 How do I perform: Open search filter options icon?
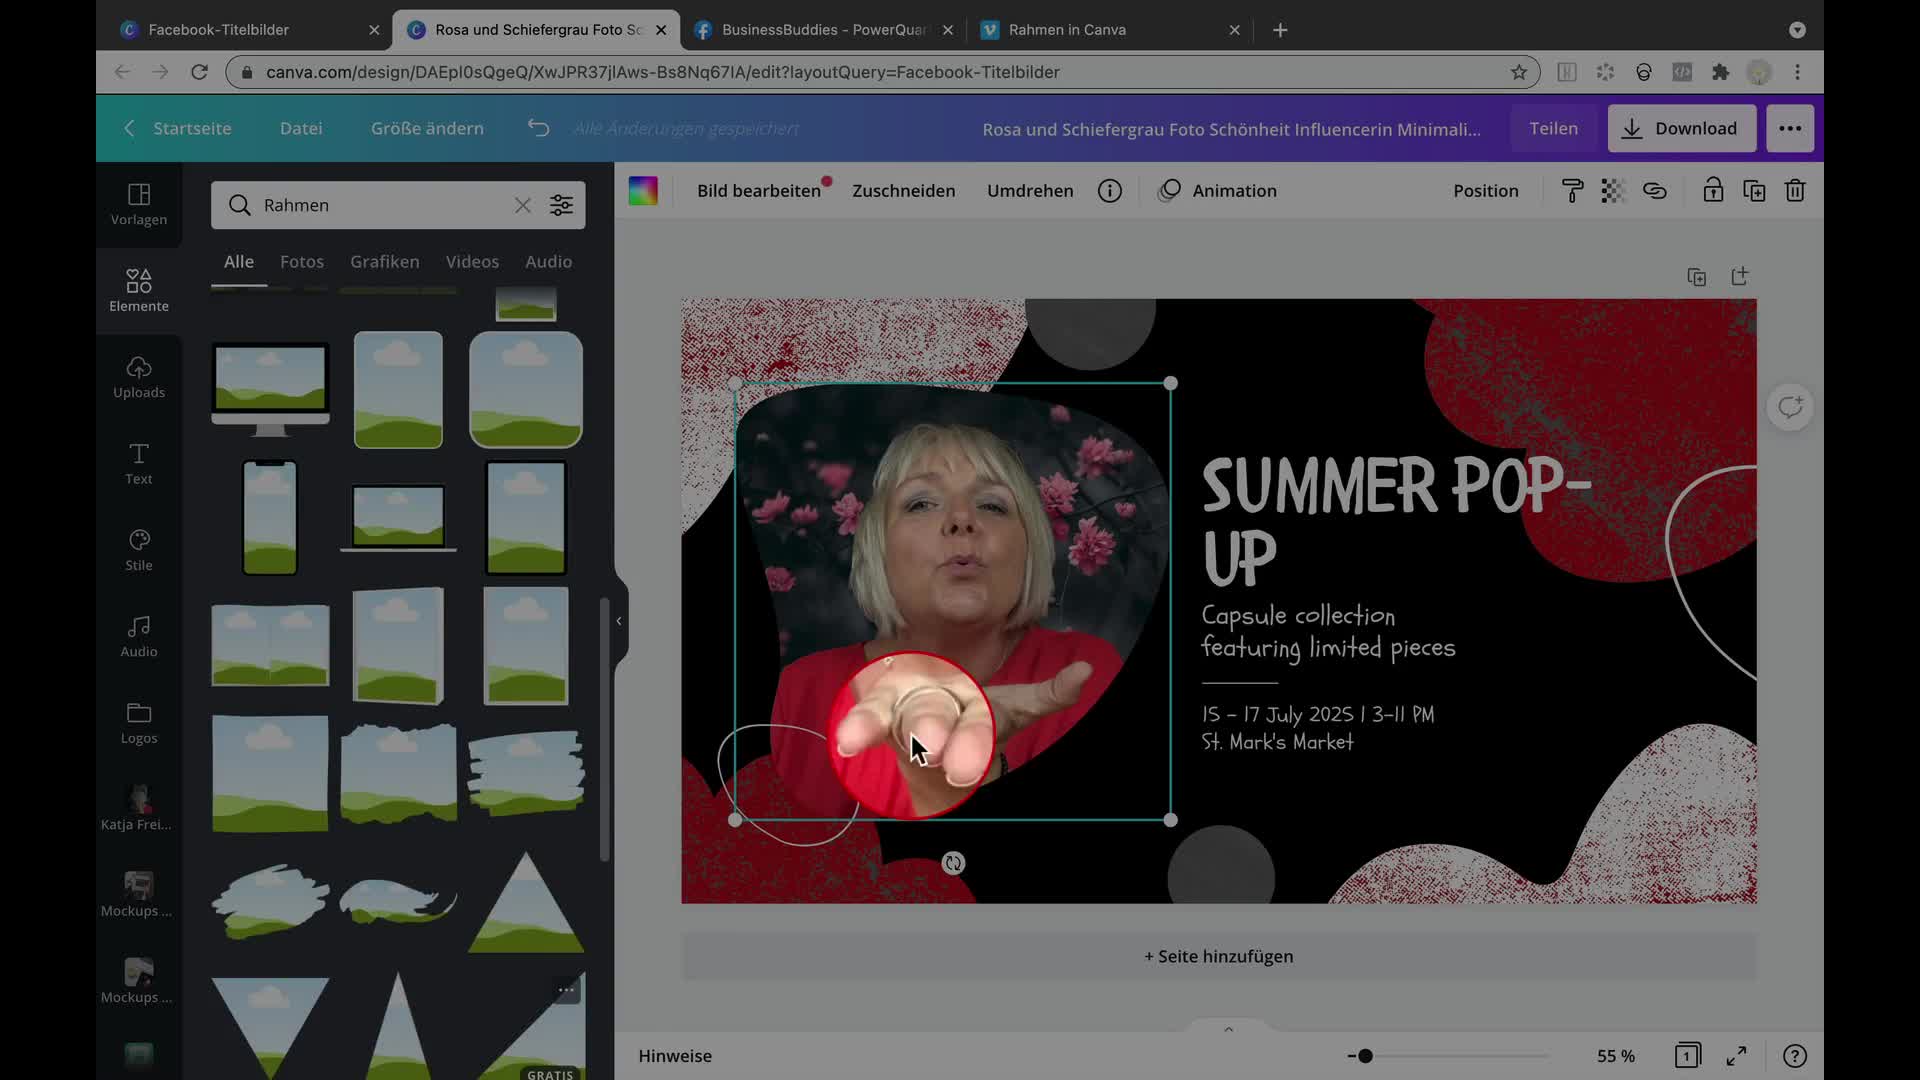coord(561,205)
